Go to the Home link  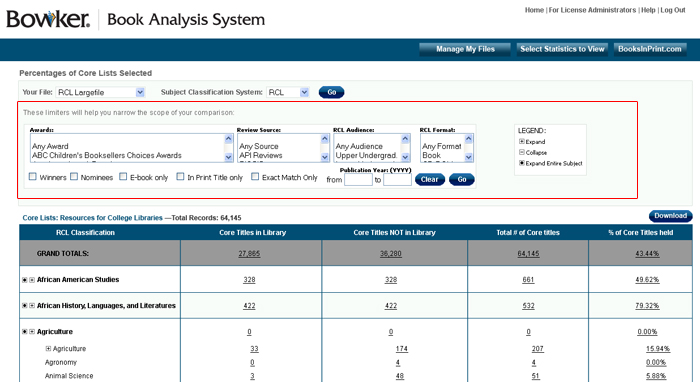click(534, 10)
